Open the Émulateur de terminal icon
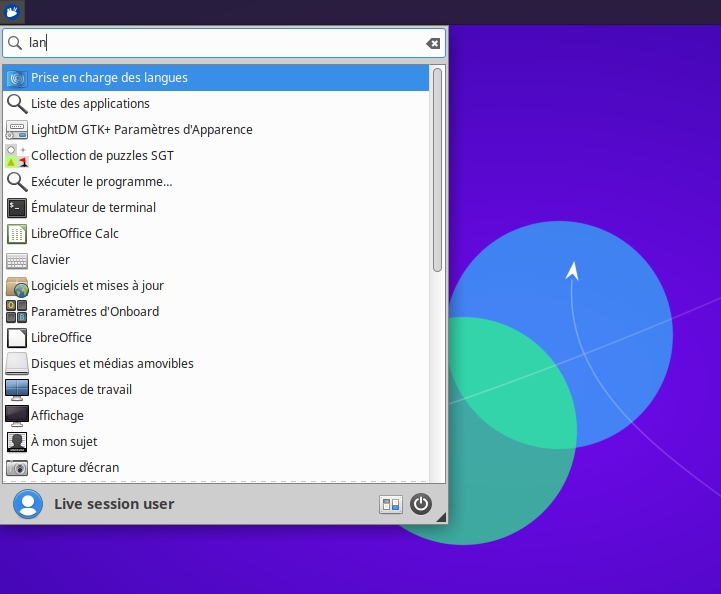The height and width of the screenshot is (594, 721). pyautogui.click(x=17, y=208)
